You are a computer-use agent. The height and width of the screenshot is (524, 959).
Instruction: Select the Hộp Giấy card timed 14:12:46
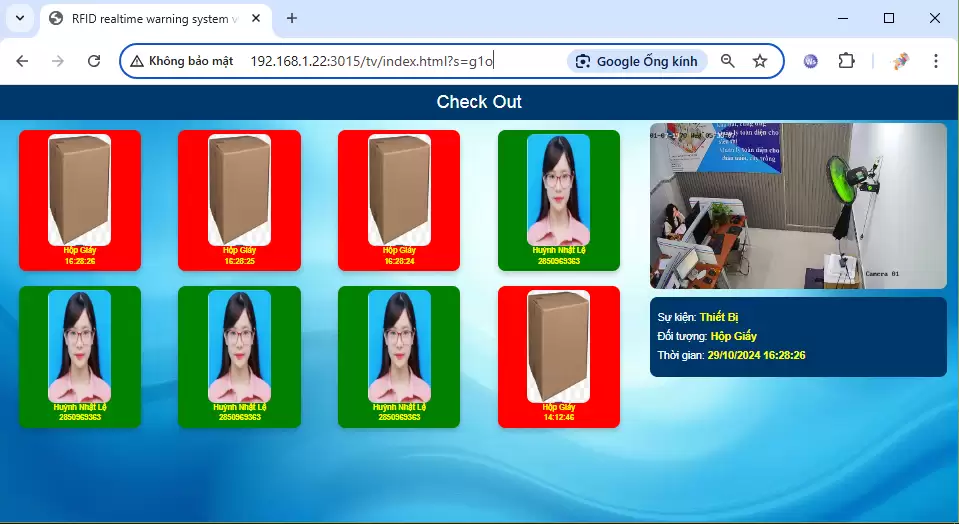tap(559, 357)
